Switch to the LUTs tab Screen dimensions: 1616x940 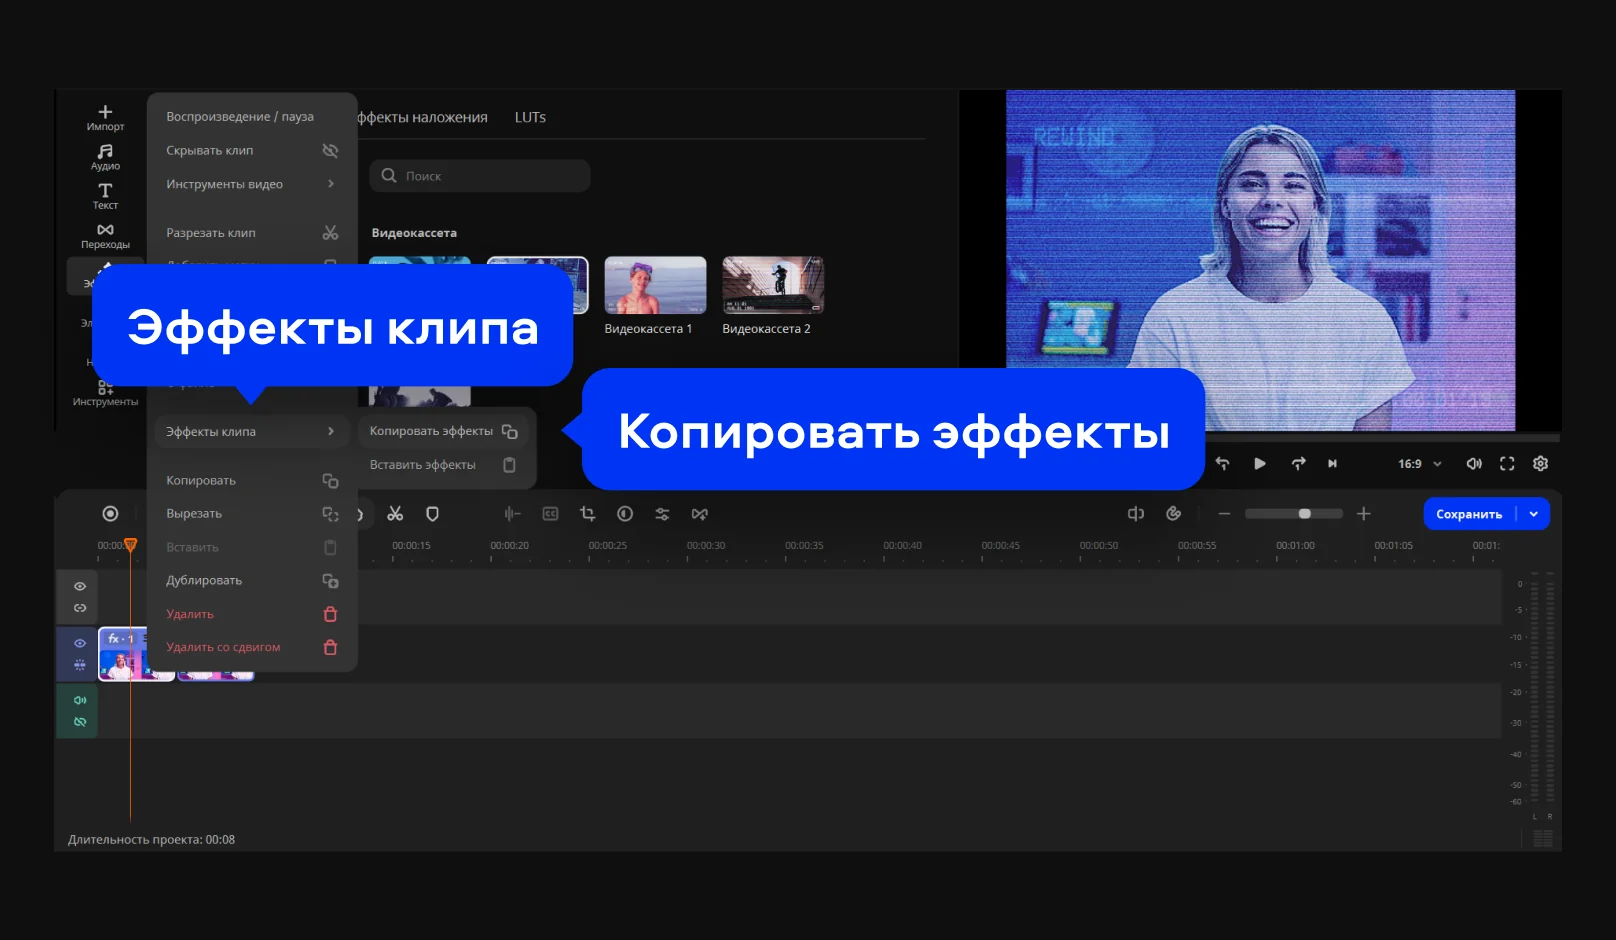coord(530,117)
